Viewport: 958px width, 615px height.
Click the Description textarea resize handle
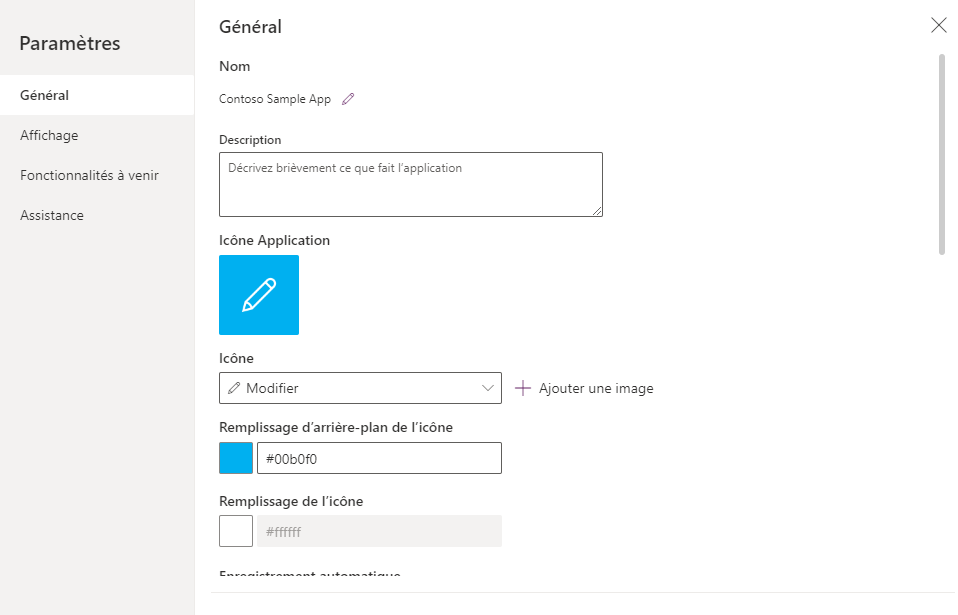[597, 211]
